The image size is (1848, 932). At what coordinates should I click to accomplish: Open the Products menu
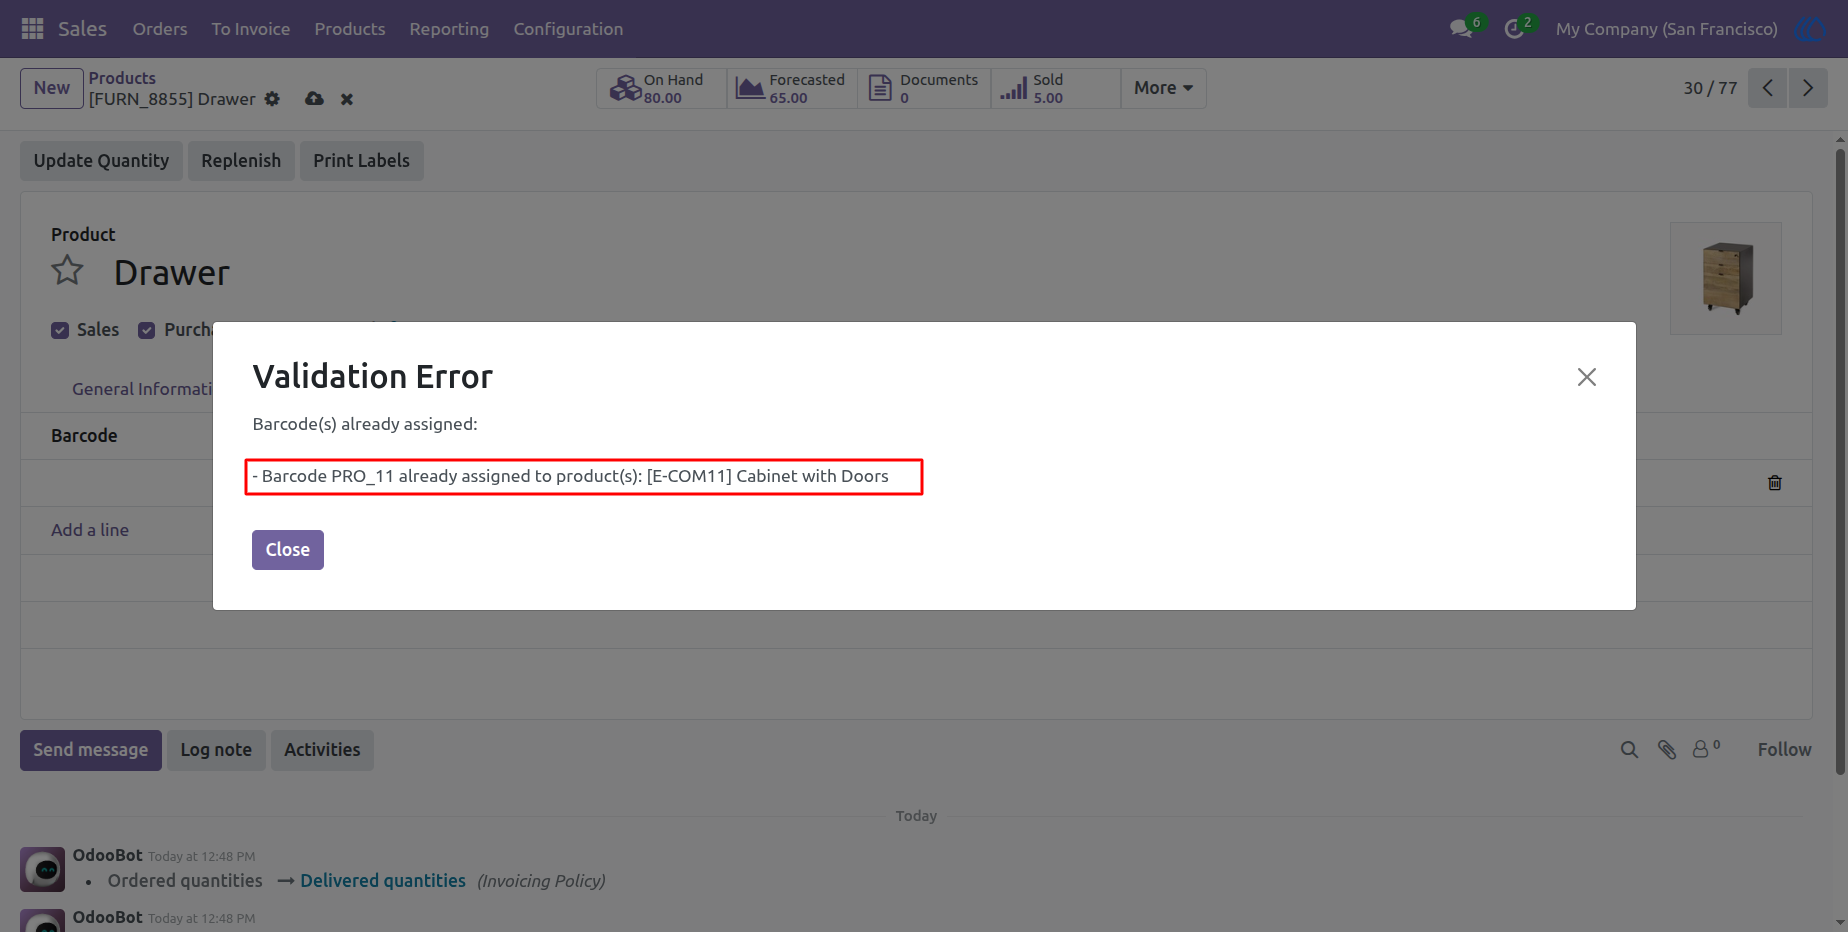350,29
